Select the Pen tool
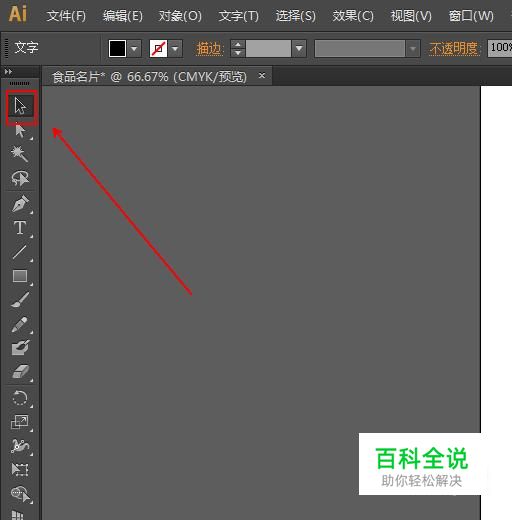The image size is (512, 520). 20,204
